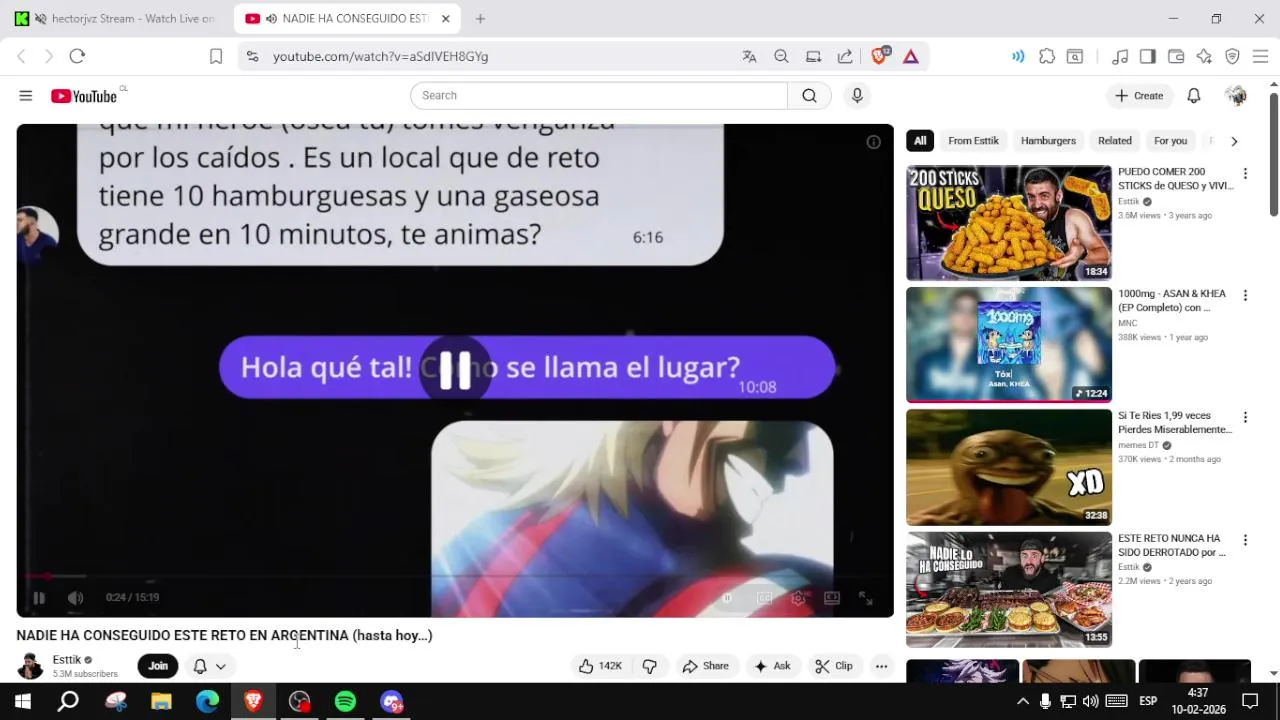Open media control music note icon

coord(1120,56)
